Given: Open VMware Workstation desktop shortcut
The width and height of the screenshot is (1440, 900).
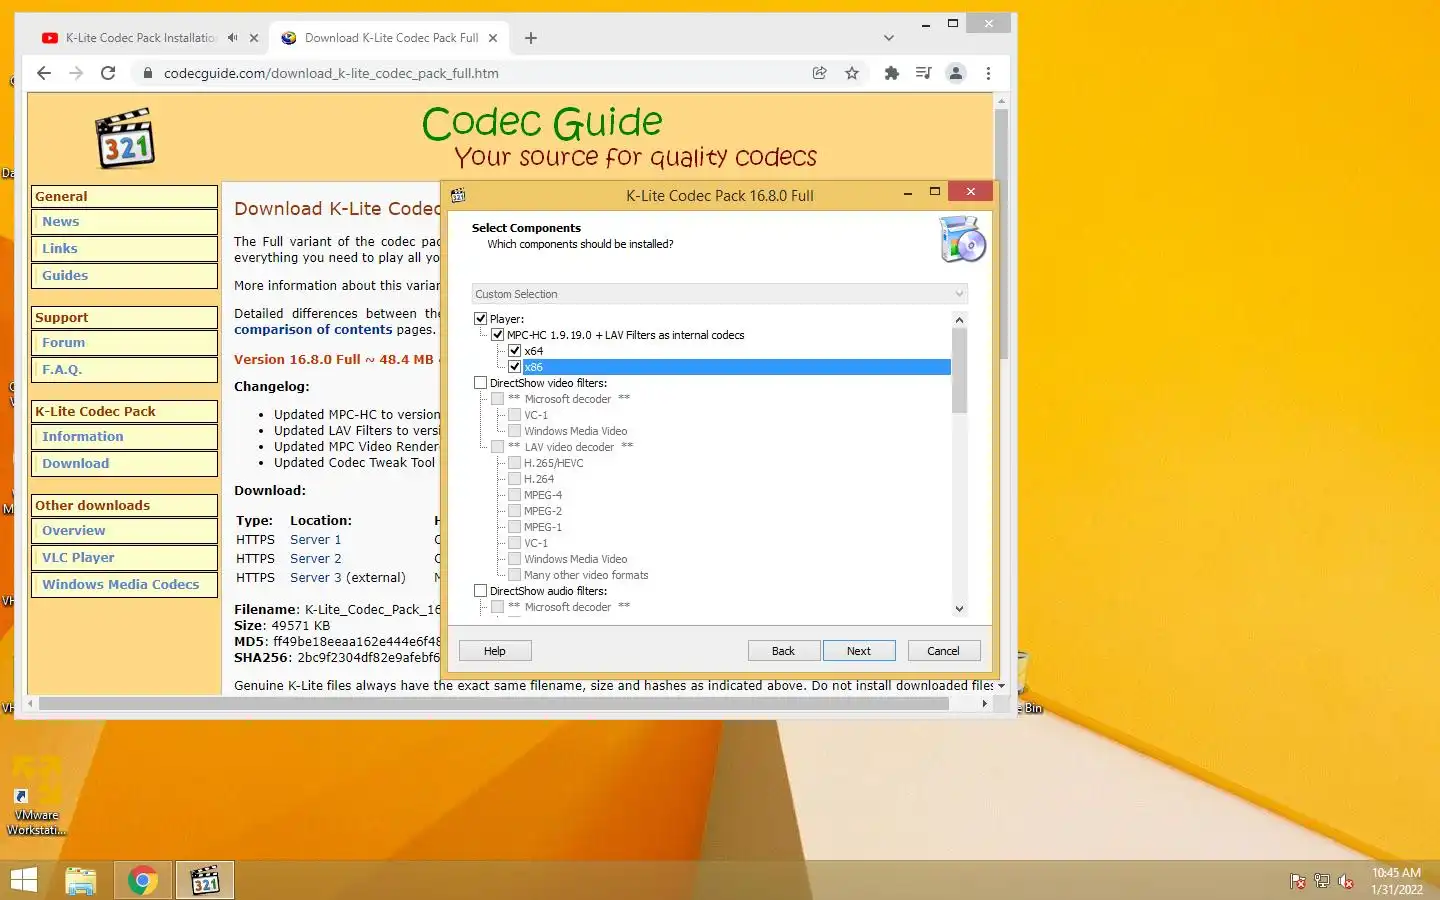Looking at the screenshot, I should pos(37,797).
